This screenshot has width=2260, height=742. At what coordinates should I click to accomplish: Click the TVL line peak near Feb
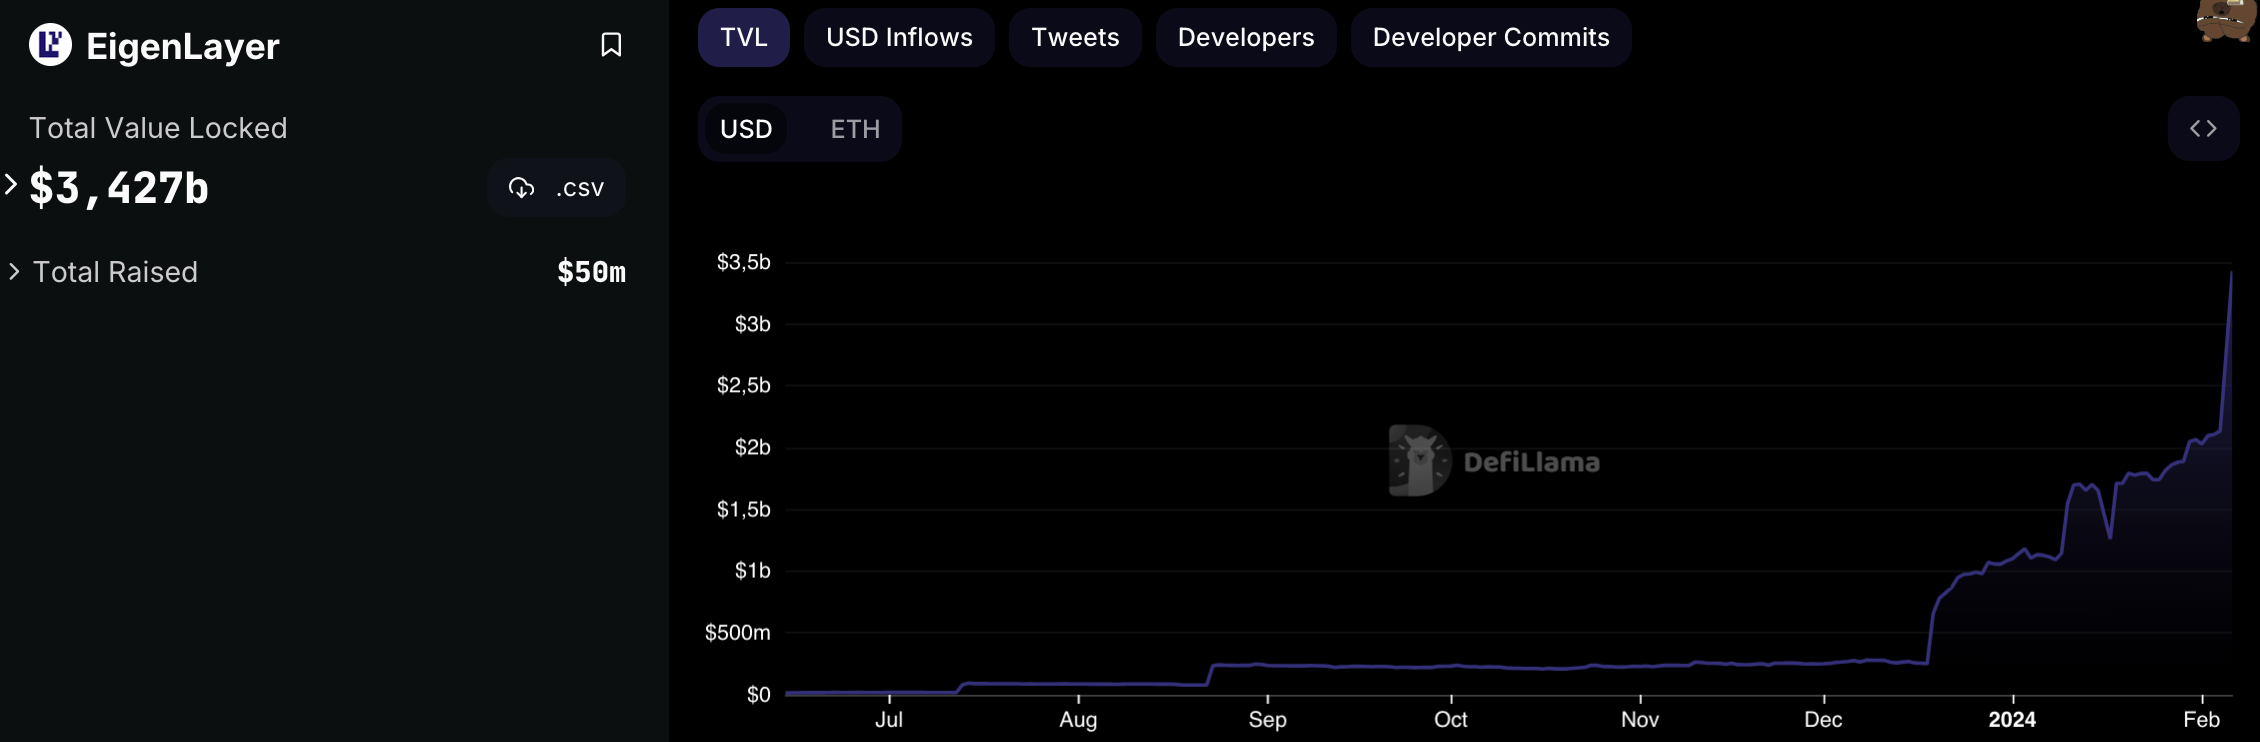pos(2231,273)
